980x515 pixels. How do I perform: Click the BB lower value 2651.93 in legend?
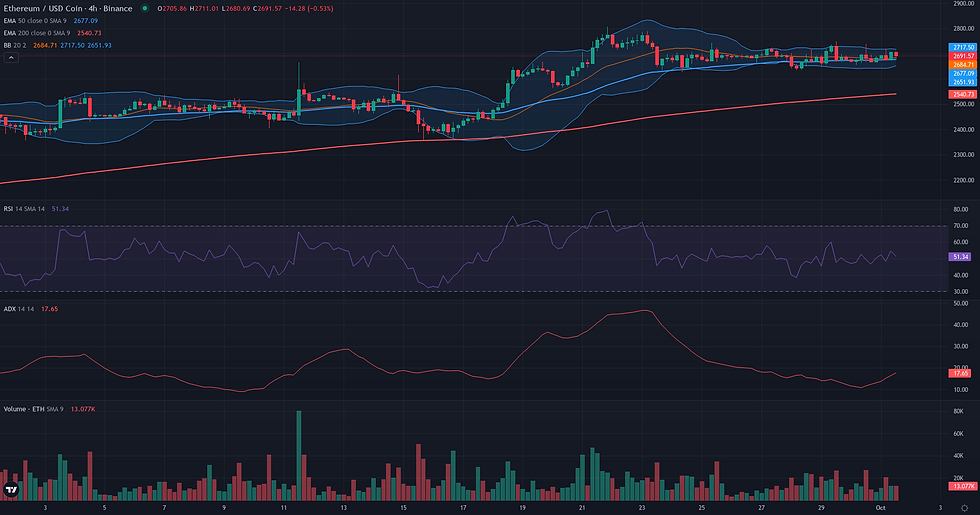point(99,46)
